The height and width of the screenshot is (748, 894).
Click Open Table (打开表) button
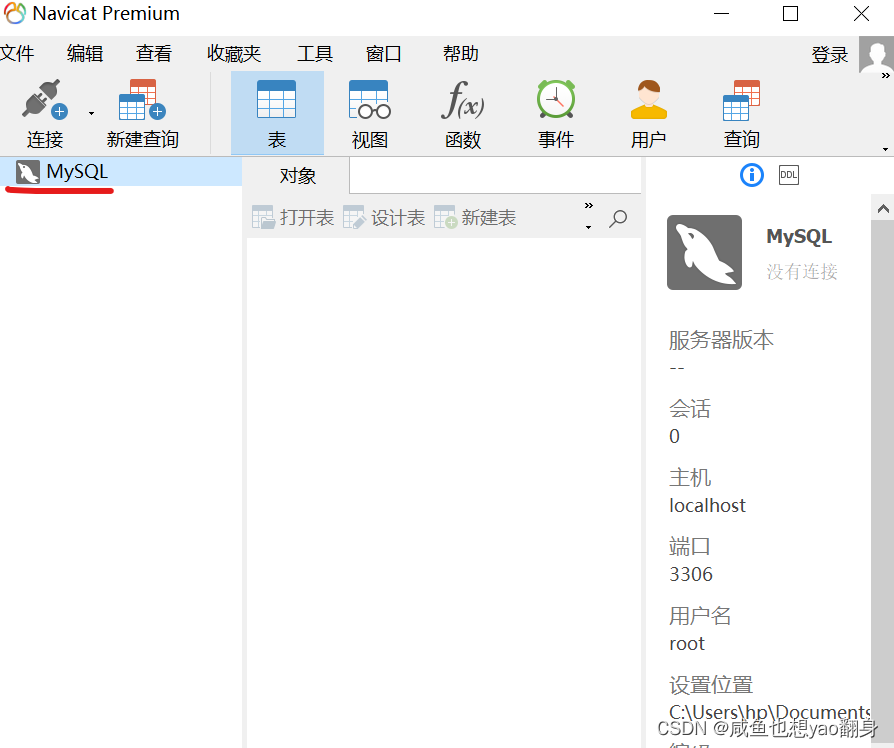click(293, 217)
